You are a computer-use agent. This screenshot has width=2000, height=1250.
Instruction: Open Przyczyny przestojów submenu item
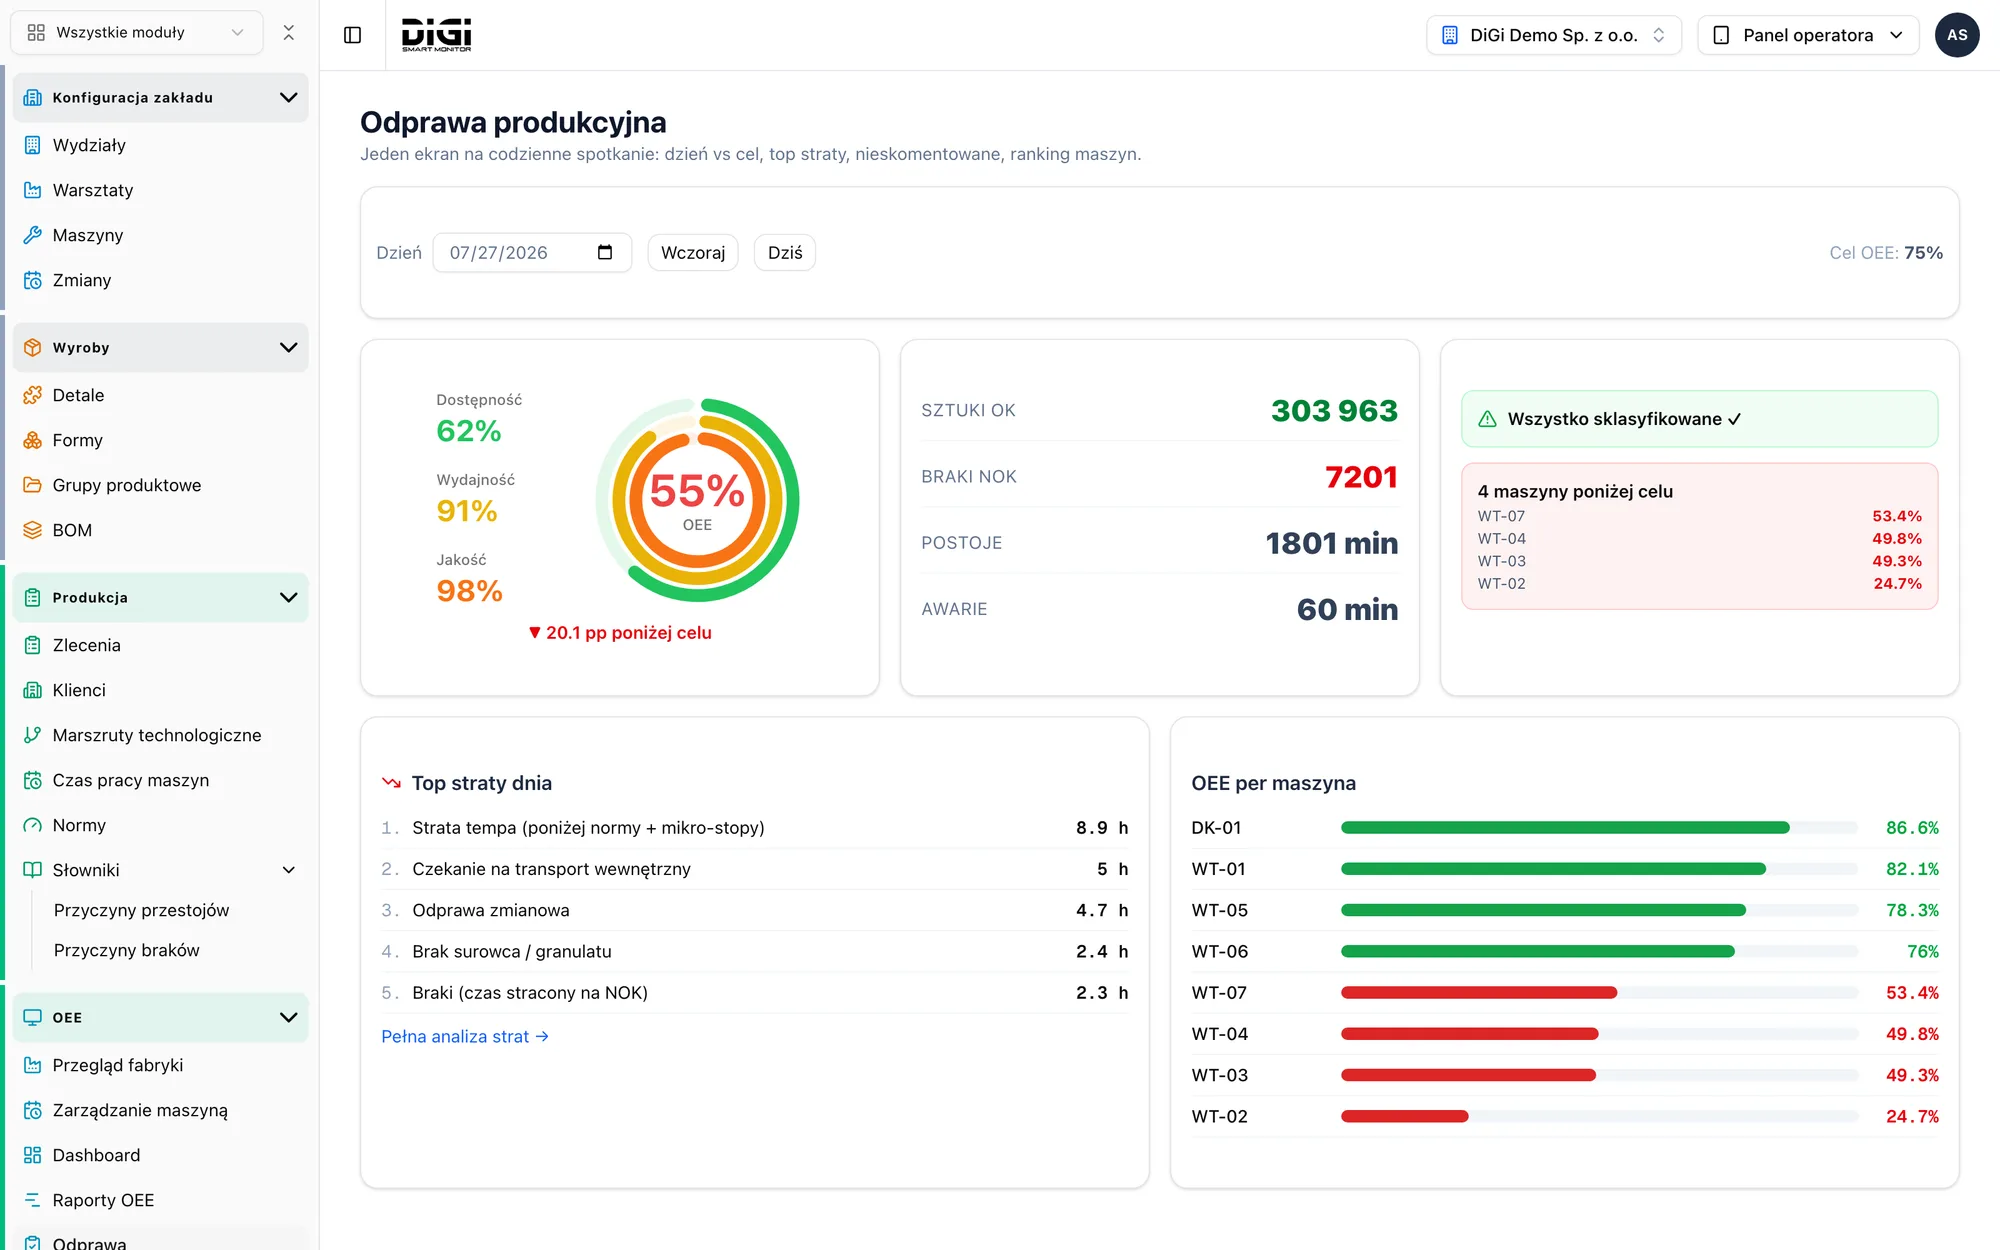(x=141, y=910)
